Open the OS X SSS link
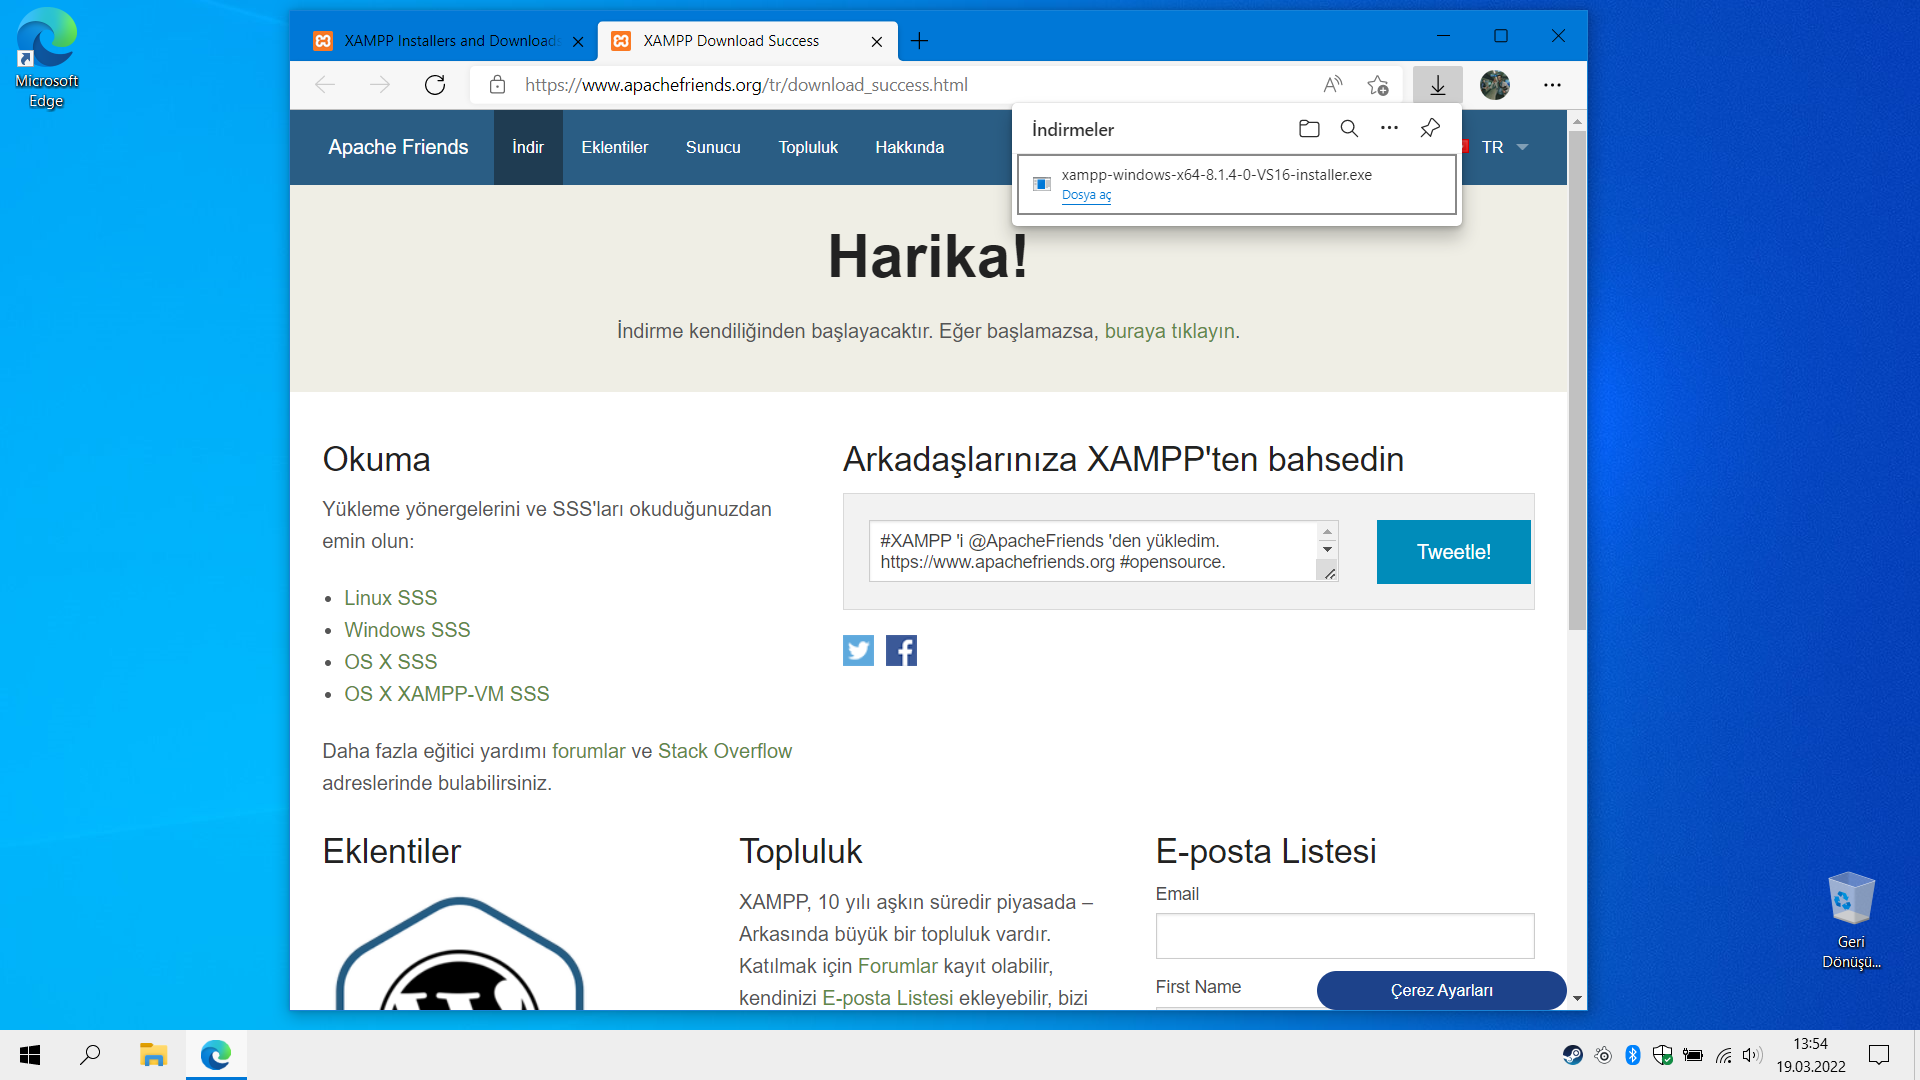This screenshot has width=1920, height=1080. pos(391,662)
